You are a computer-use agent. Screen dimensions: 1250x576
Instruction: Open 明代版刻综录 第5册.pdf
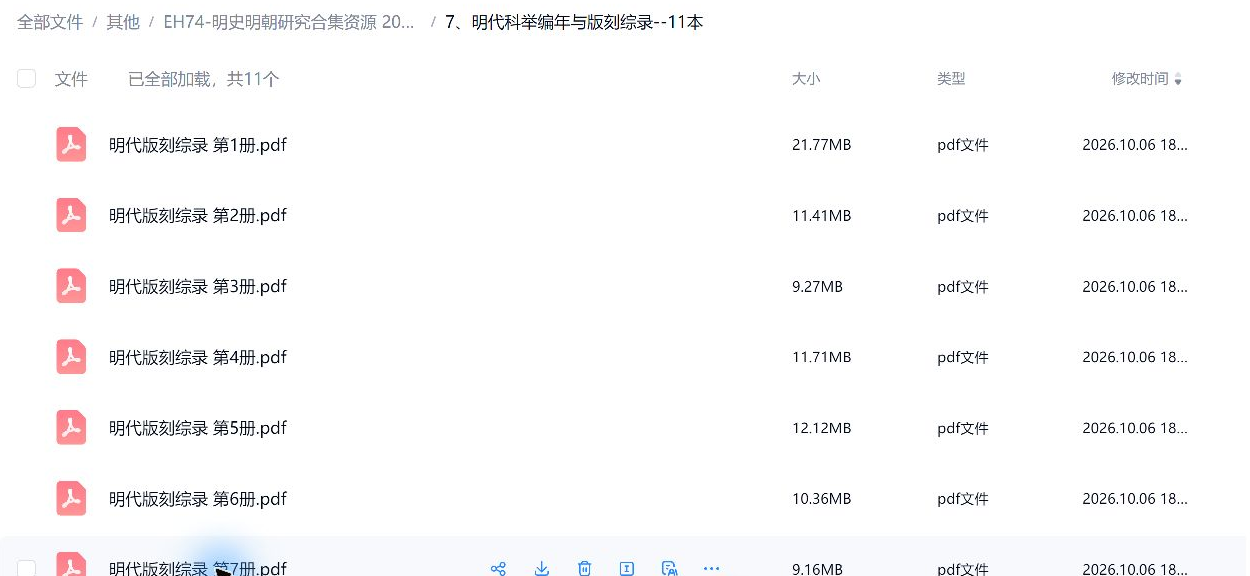198,428
